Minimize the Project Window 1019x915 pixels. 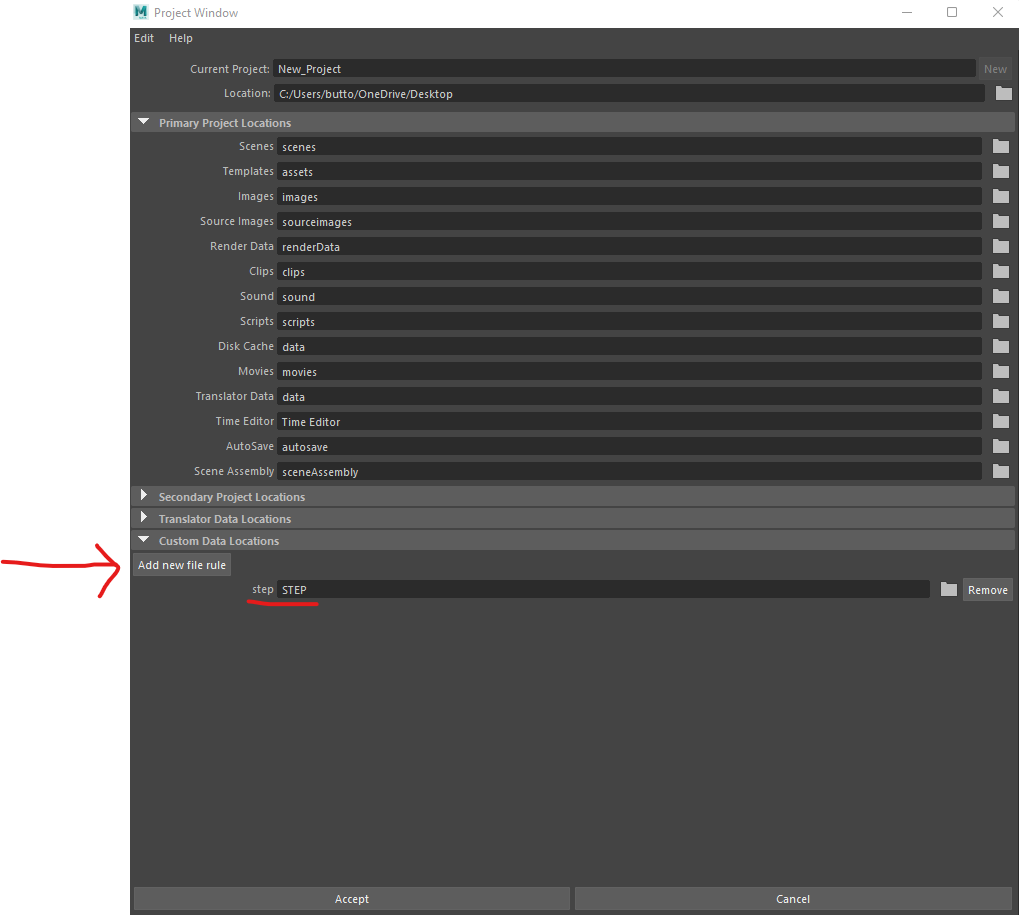(x=907, y=12)
